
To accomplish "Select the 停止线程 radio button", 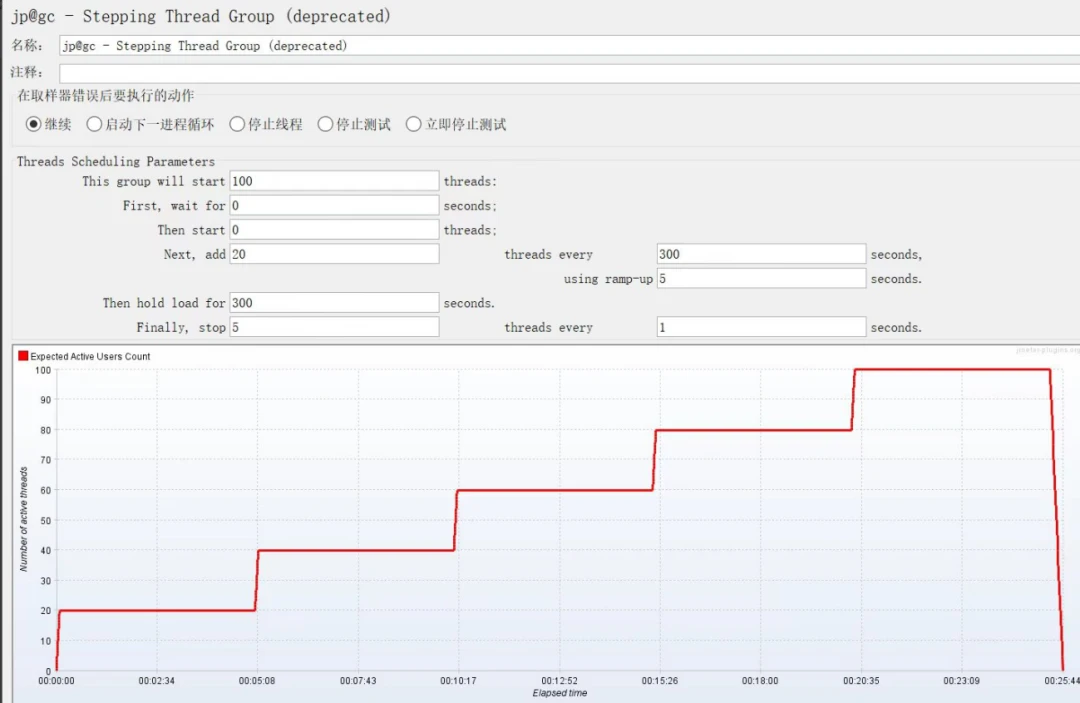I will point(237,125).
